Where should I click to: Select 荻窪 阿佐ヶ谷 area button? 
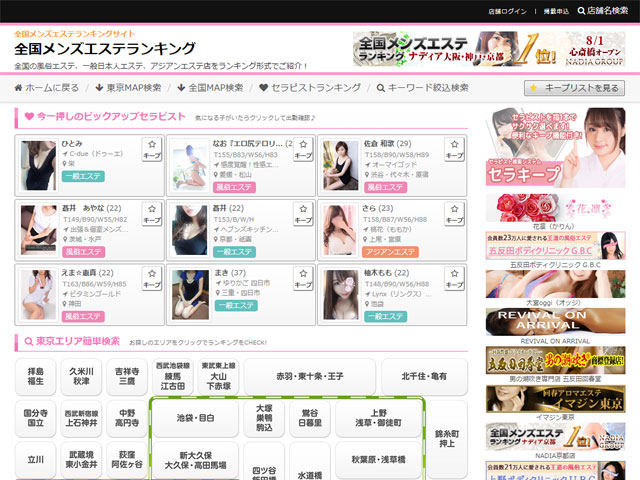pyautogui.click(x=127, y=460)
